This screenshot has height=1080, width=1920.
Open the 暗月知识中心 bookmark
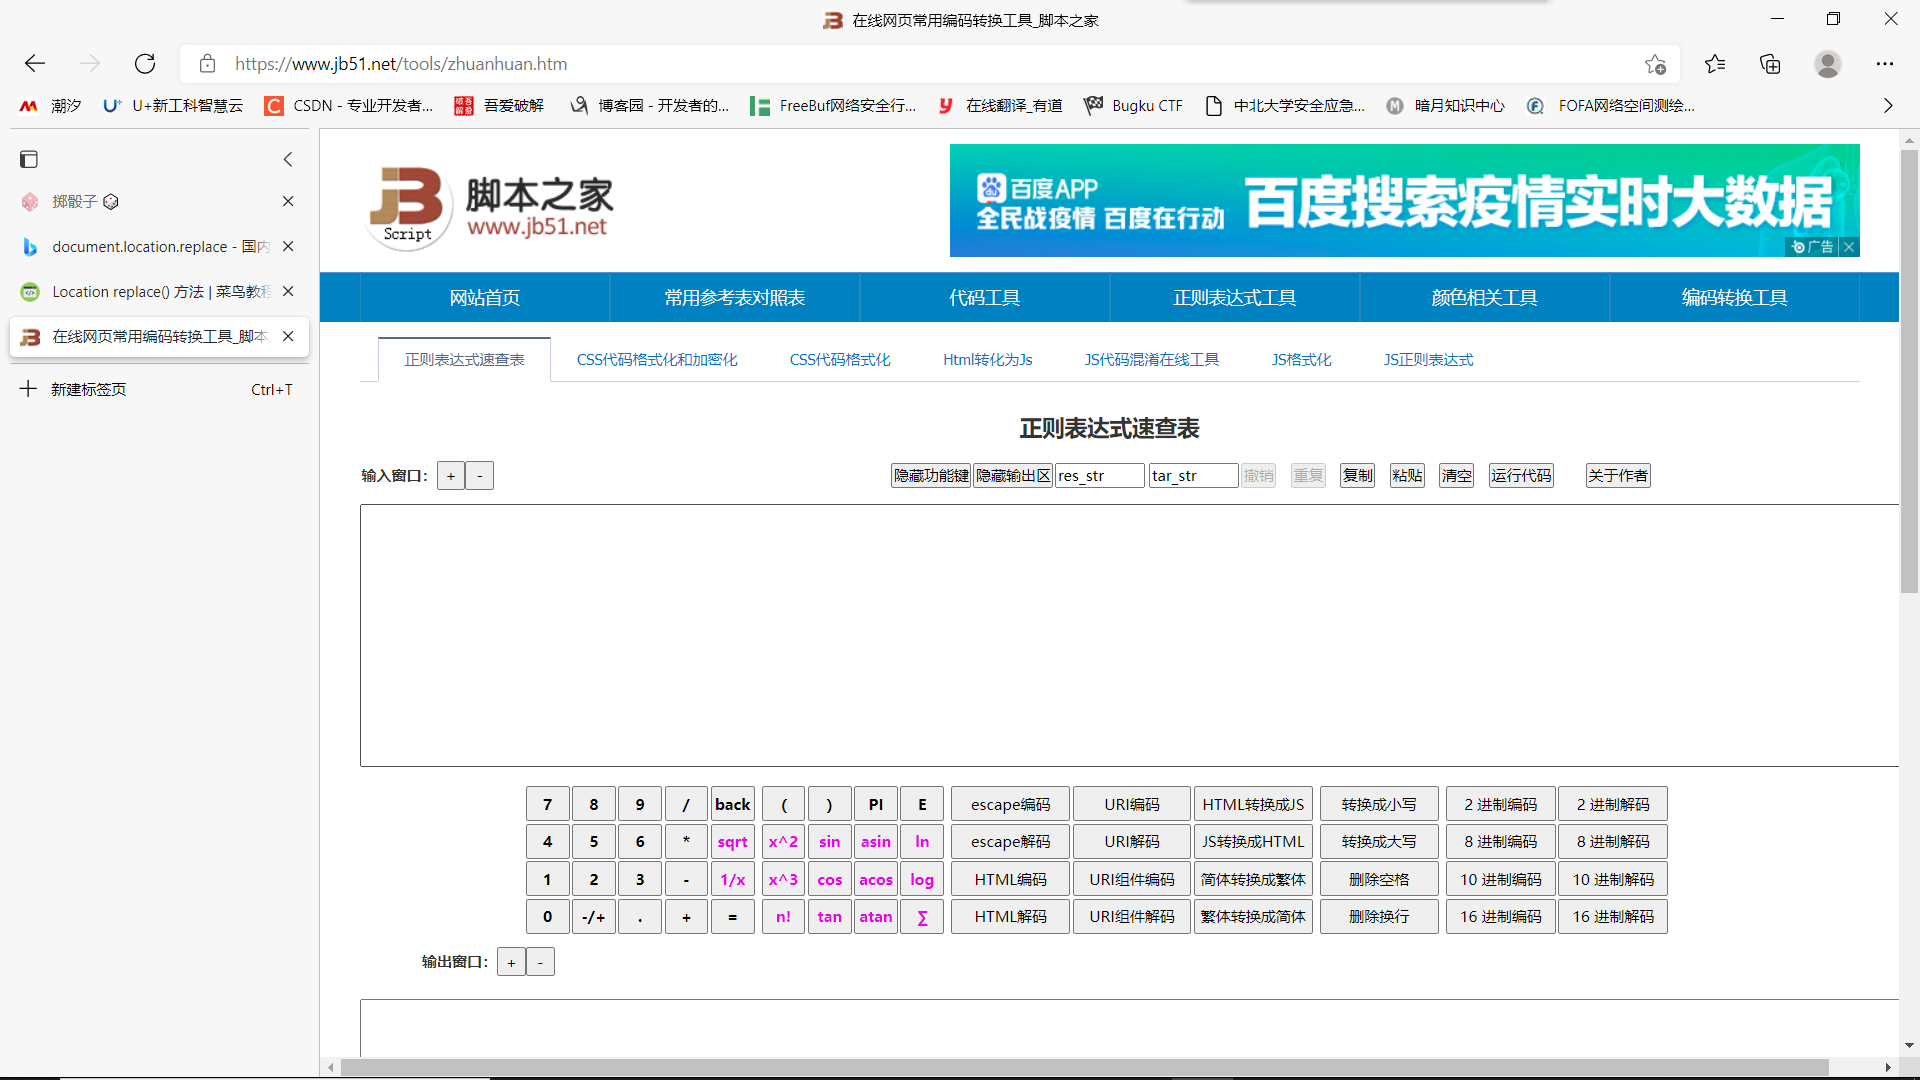tap(1445, 105)
